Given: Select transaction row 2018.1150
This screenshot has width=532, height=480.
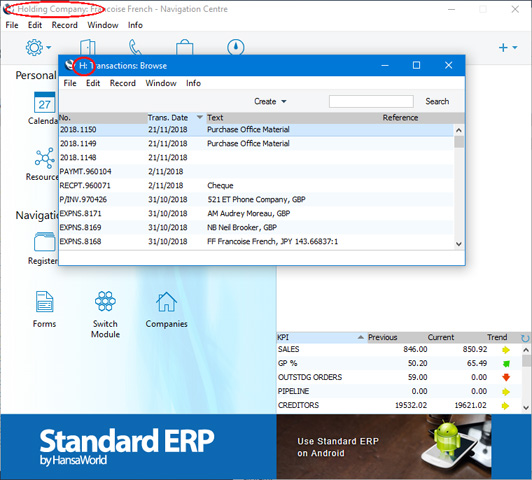Looking at the screenshot, I should point(256,130).
